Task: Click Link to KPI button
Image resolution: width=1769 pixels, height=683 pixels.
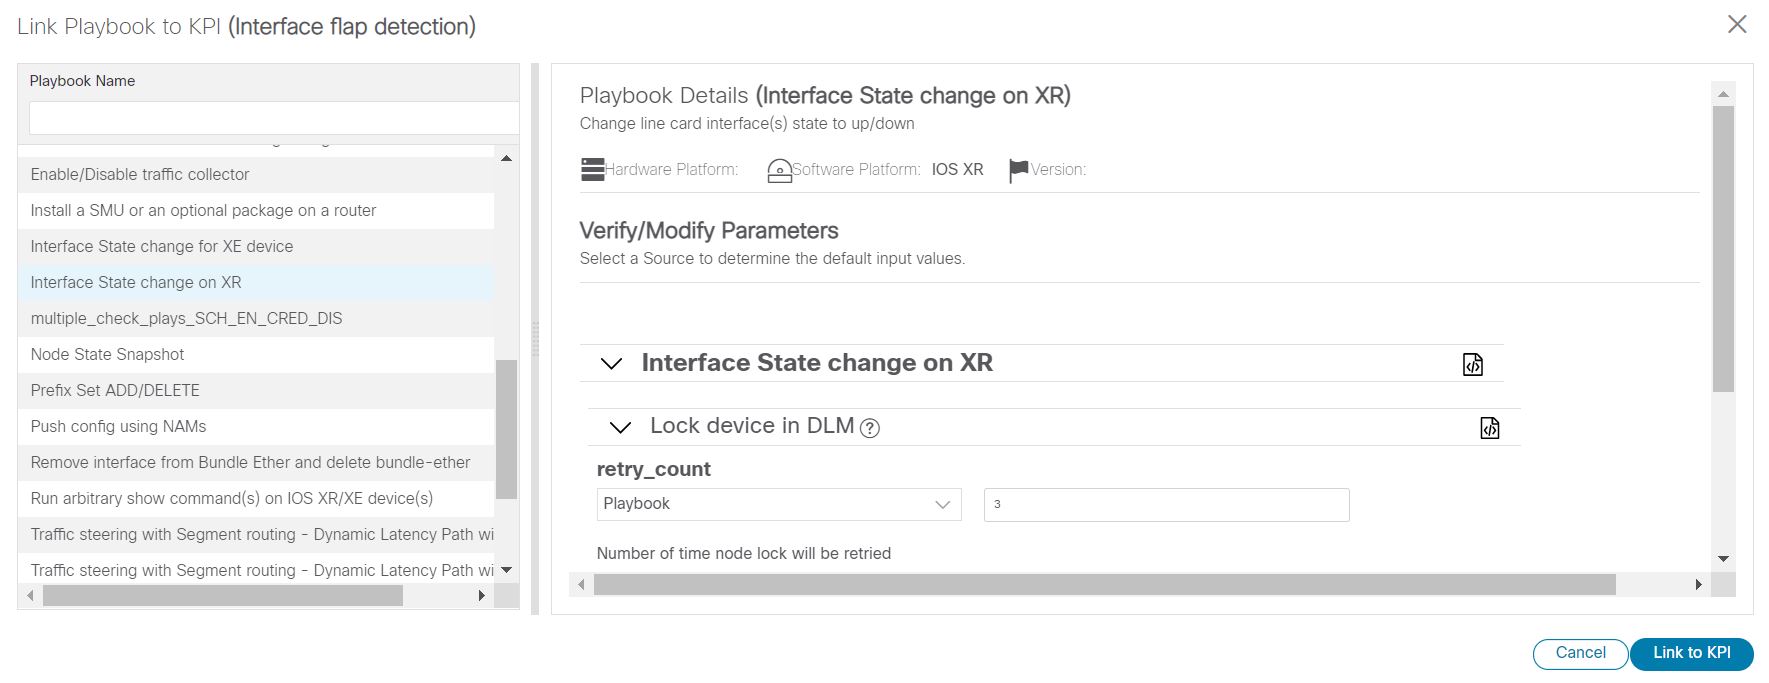Action: (1691, 653)
